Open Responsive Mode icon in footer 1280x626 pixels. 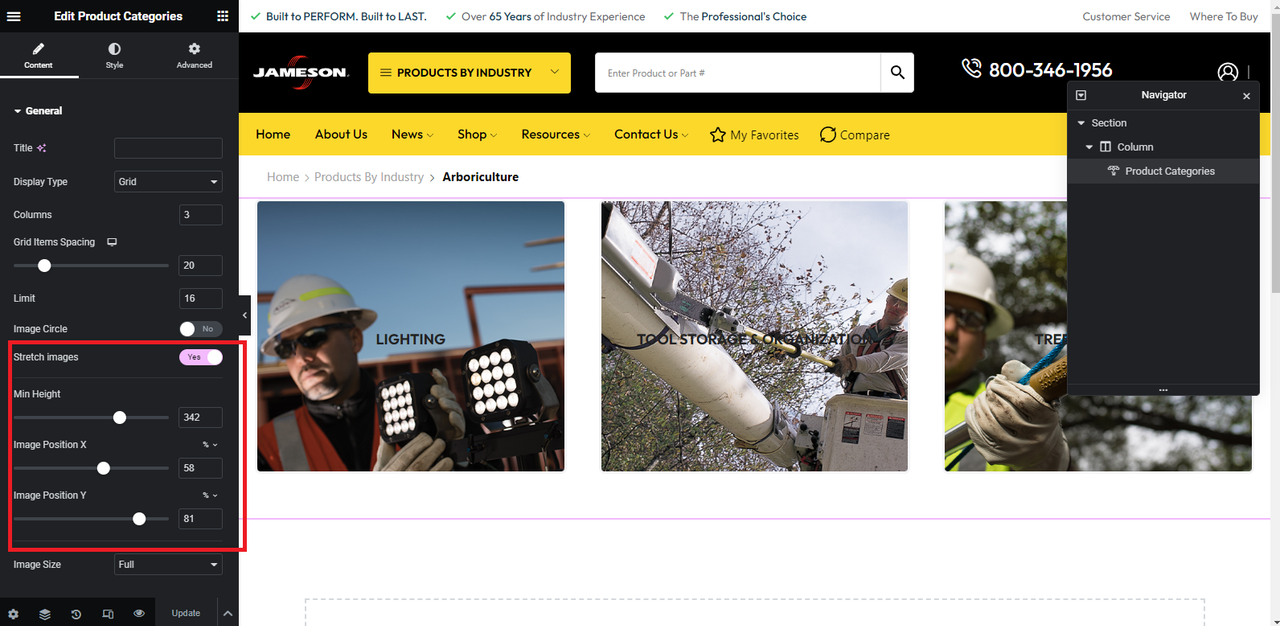tap(108, 614)
